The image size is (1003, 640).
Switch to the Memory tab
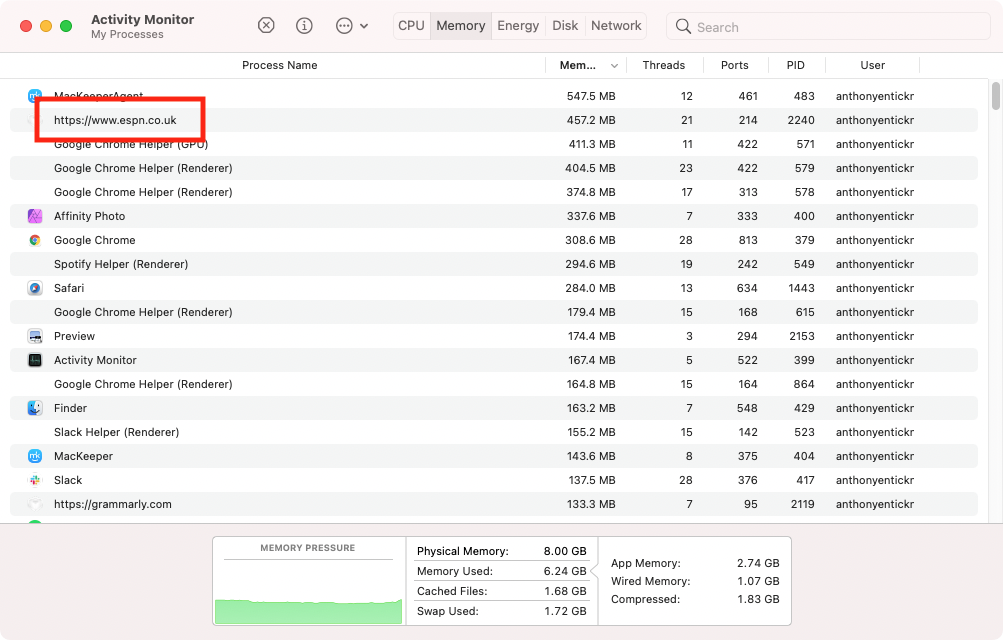point(461,26)
